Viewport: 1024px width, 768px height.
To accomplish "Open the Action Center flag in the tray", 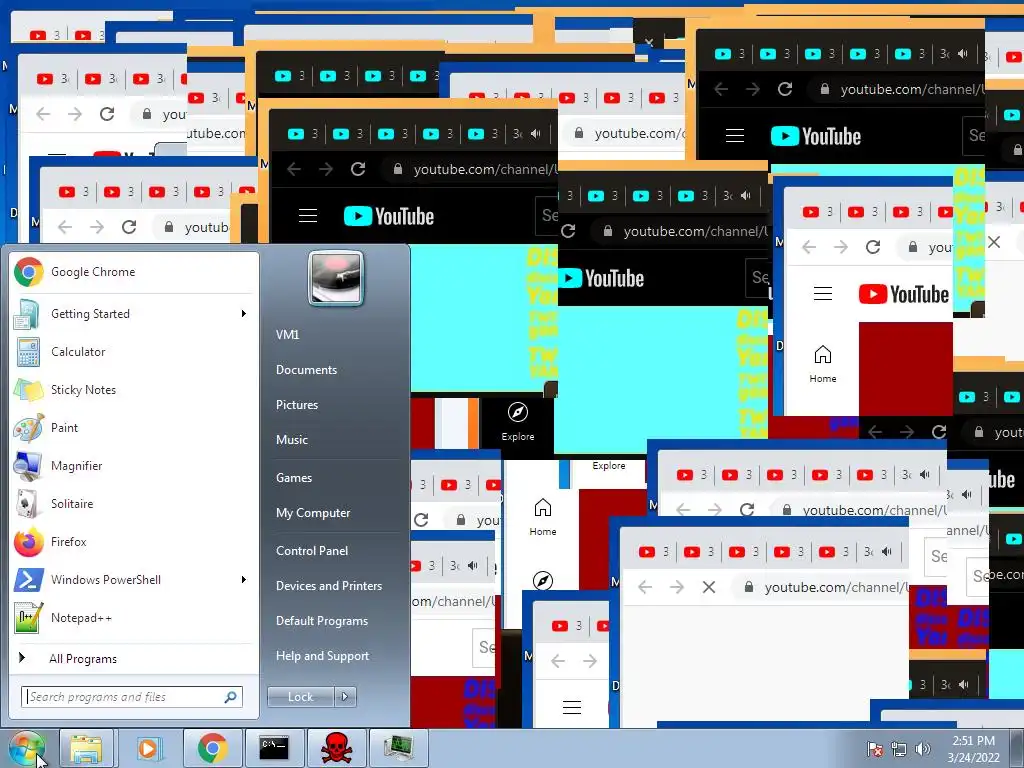I will (x=874, y=749).
